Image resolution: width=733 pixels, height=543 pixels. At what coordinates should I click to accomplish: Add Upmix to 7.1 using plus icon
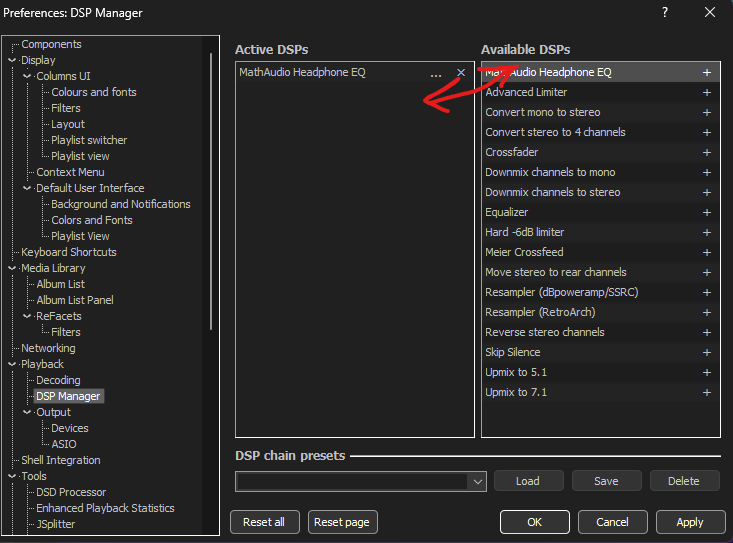tap(706, 393)
